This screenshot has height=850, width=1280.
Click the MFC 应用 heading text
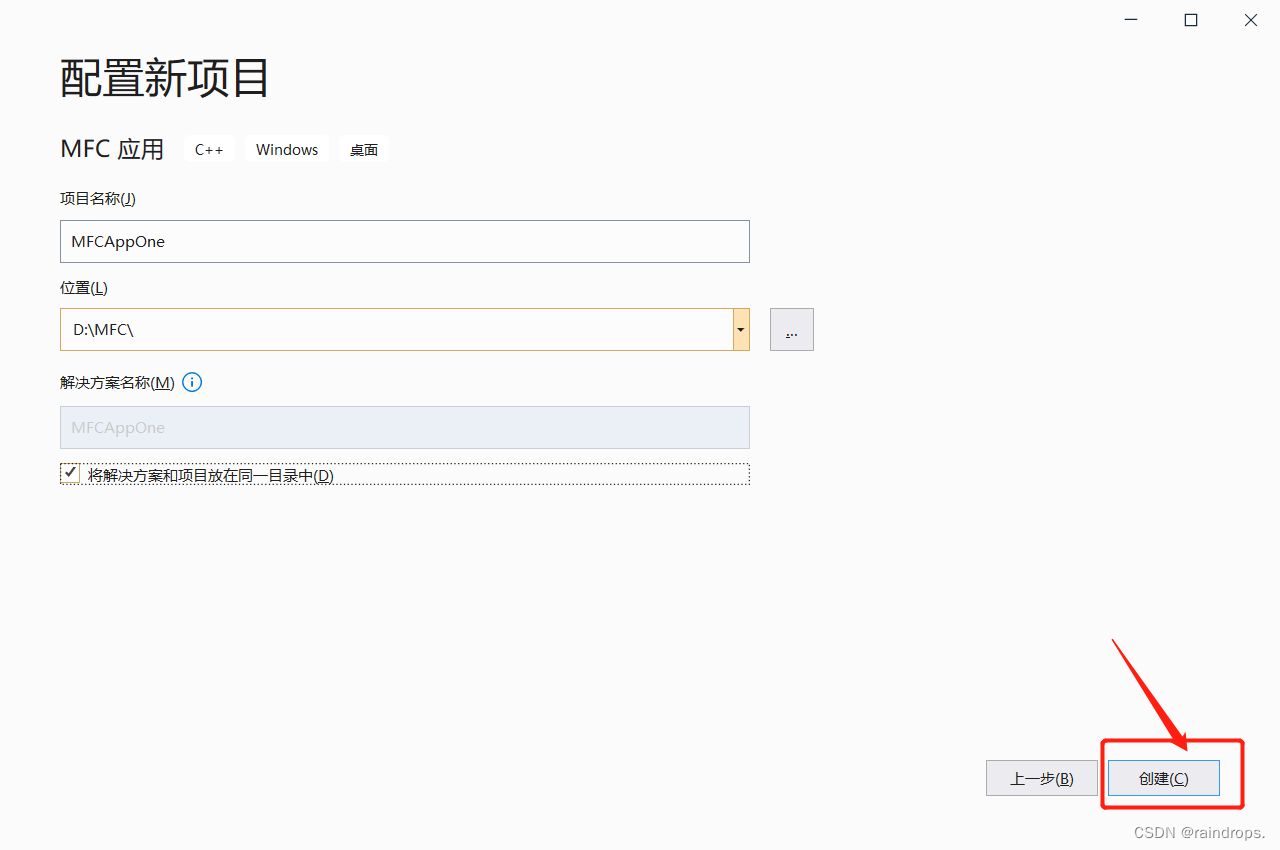point(112,149)
